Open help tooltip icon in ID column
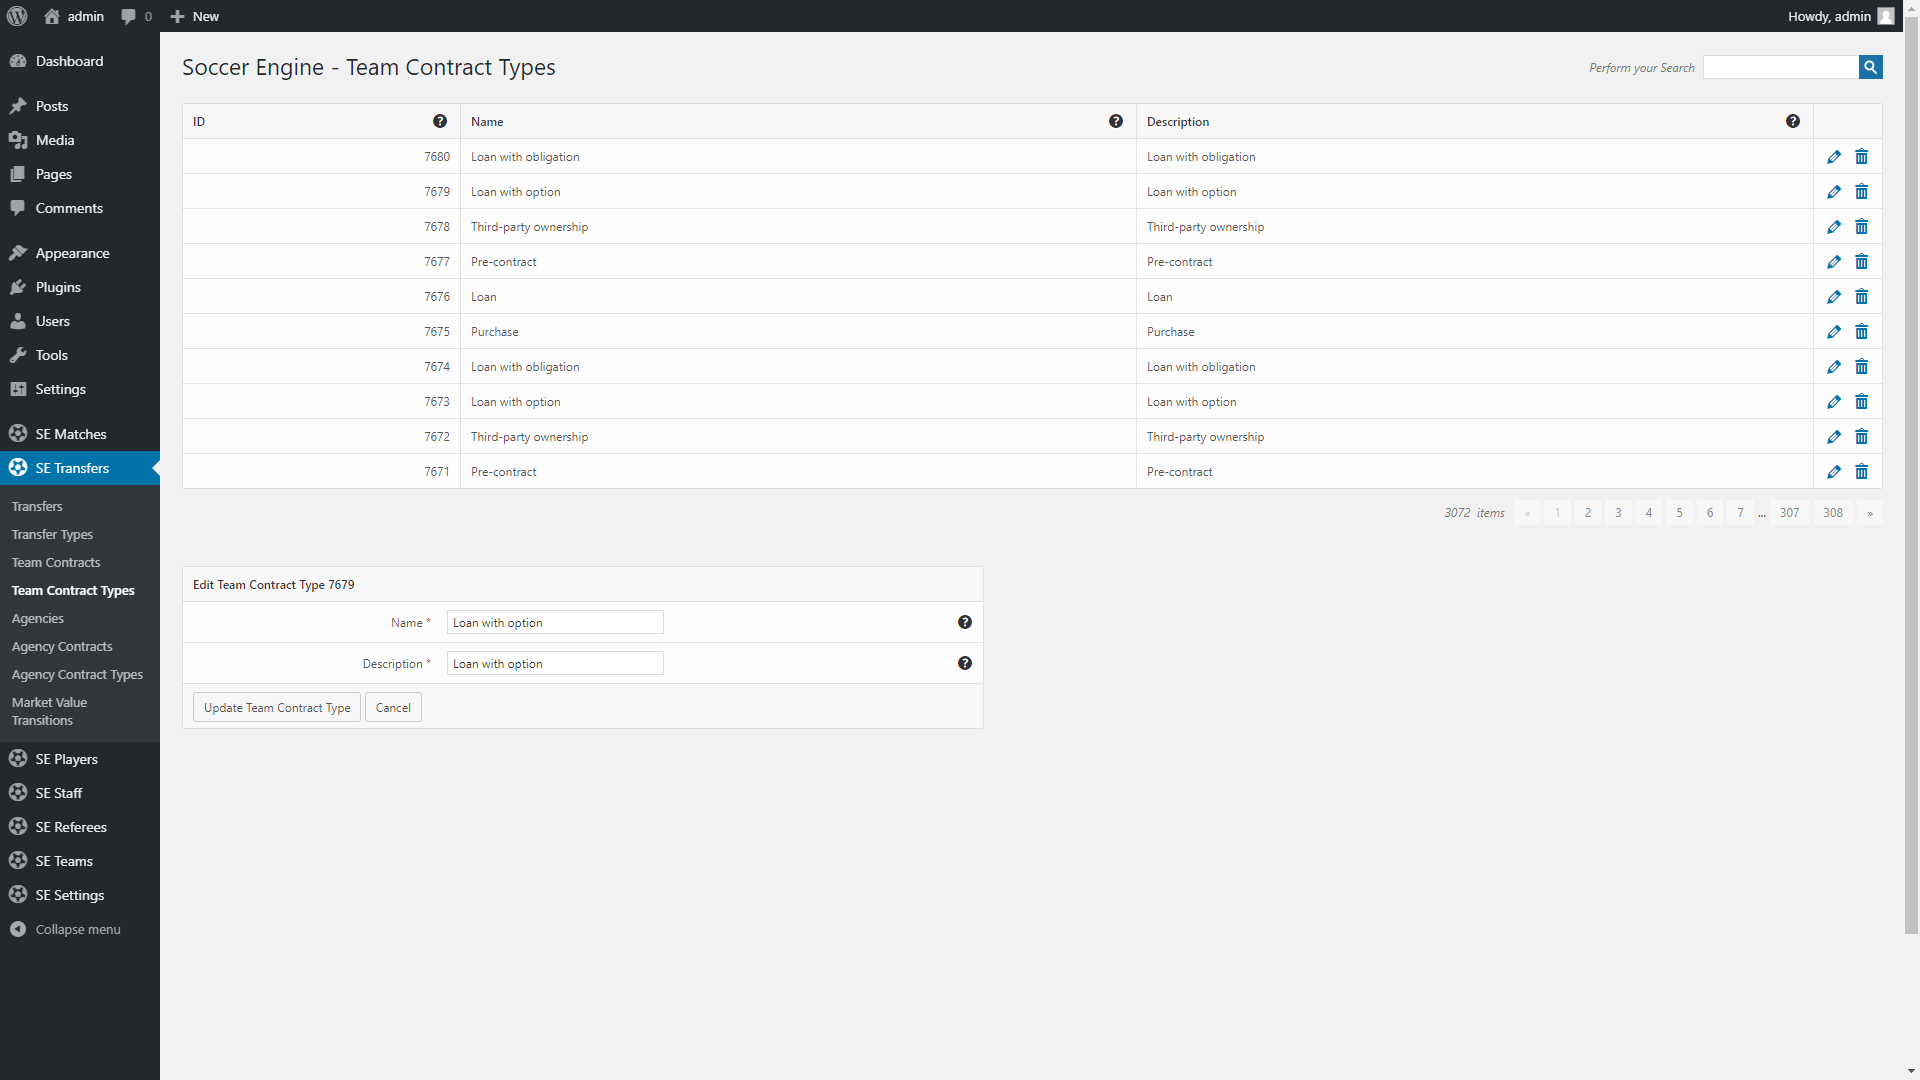 (x=439, y=121)
